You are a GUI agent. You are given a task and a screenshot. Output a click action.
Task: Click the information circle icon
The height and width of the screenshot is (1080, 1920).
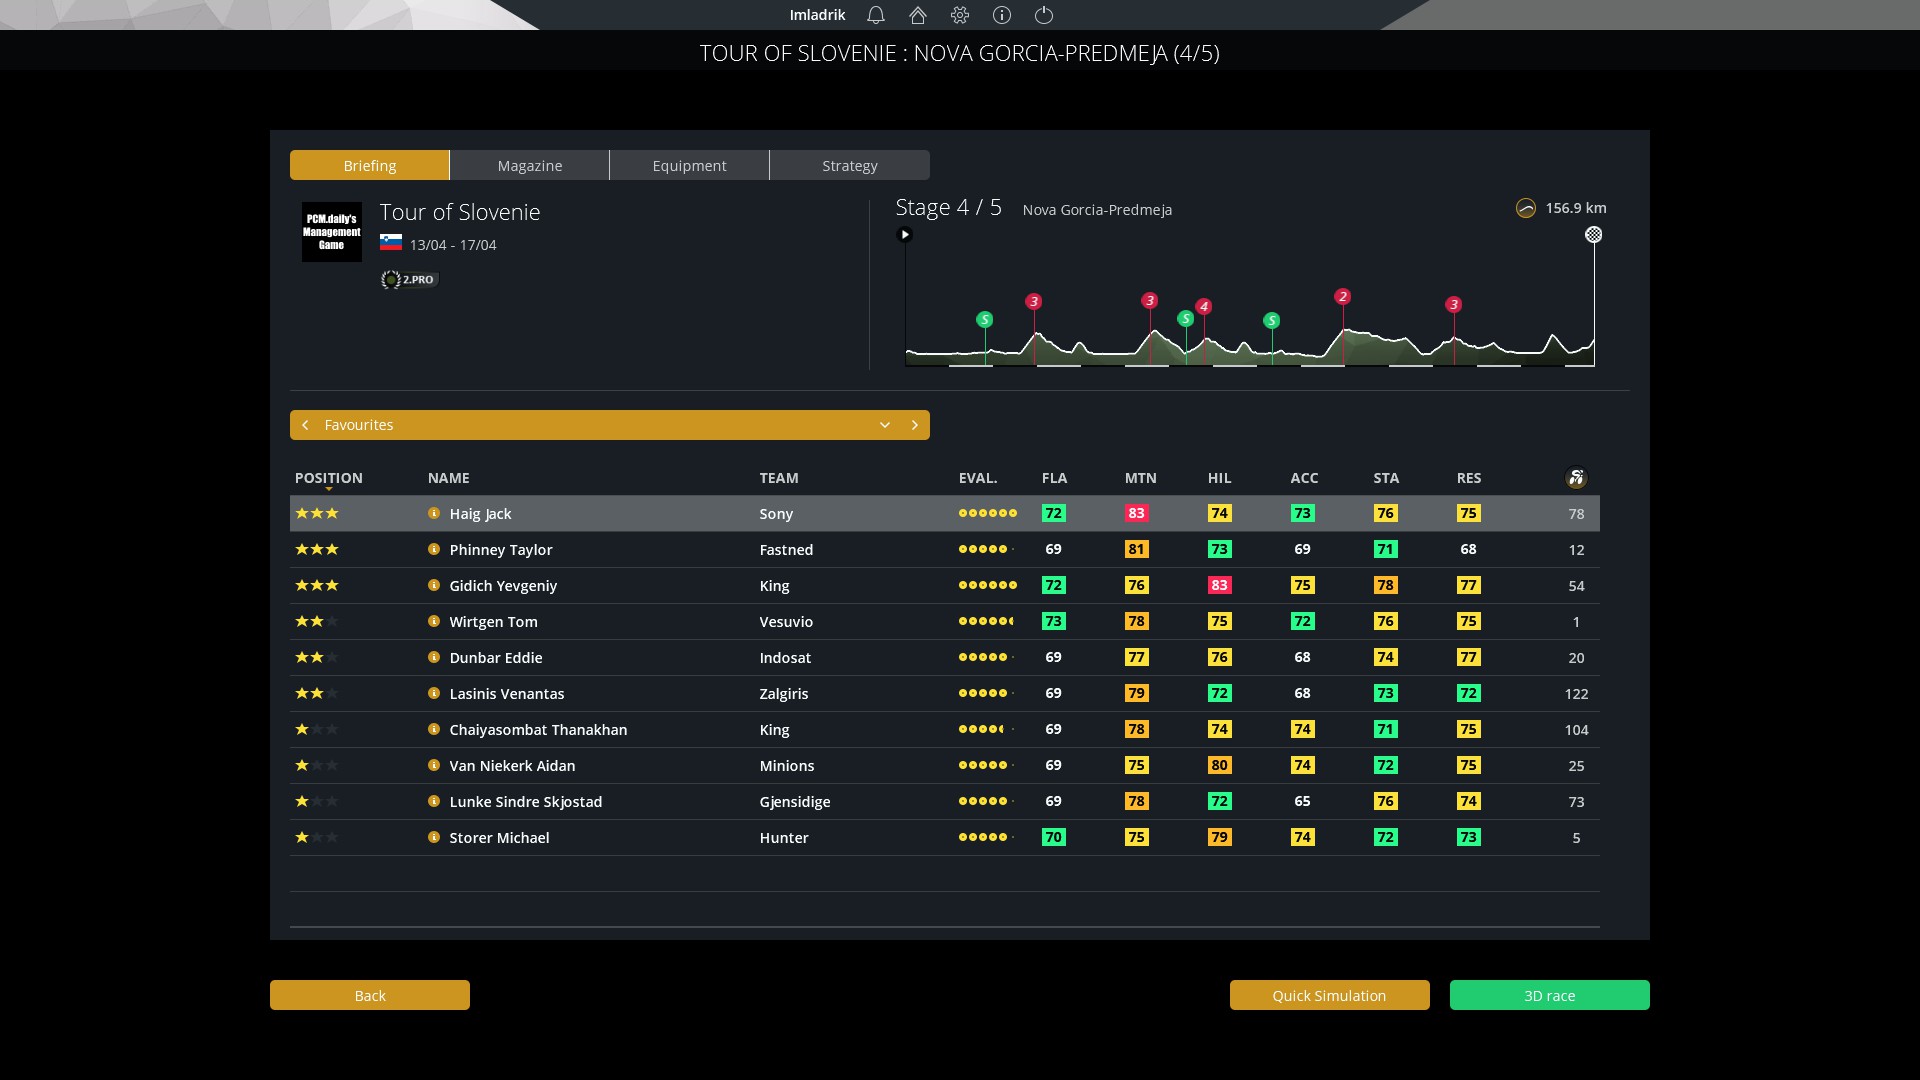[x=1002, y=15]
